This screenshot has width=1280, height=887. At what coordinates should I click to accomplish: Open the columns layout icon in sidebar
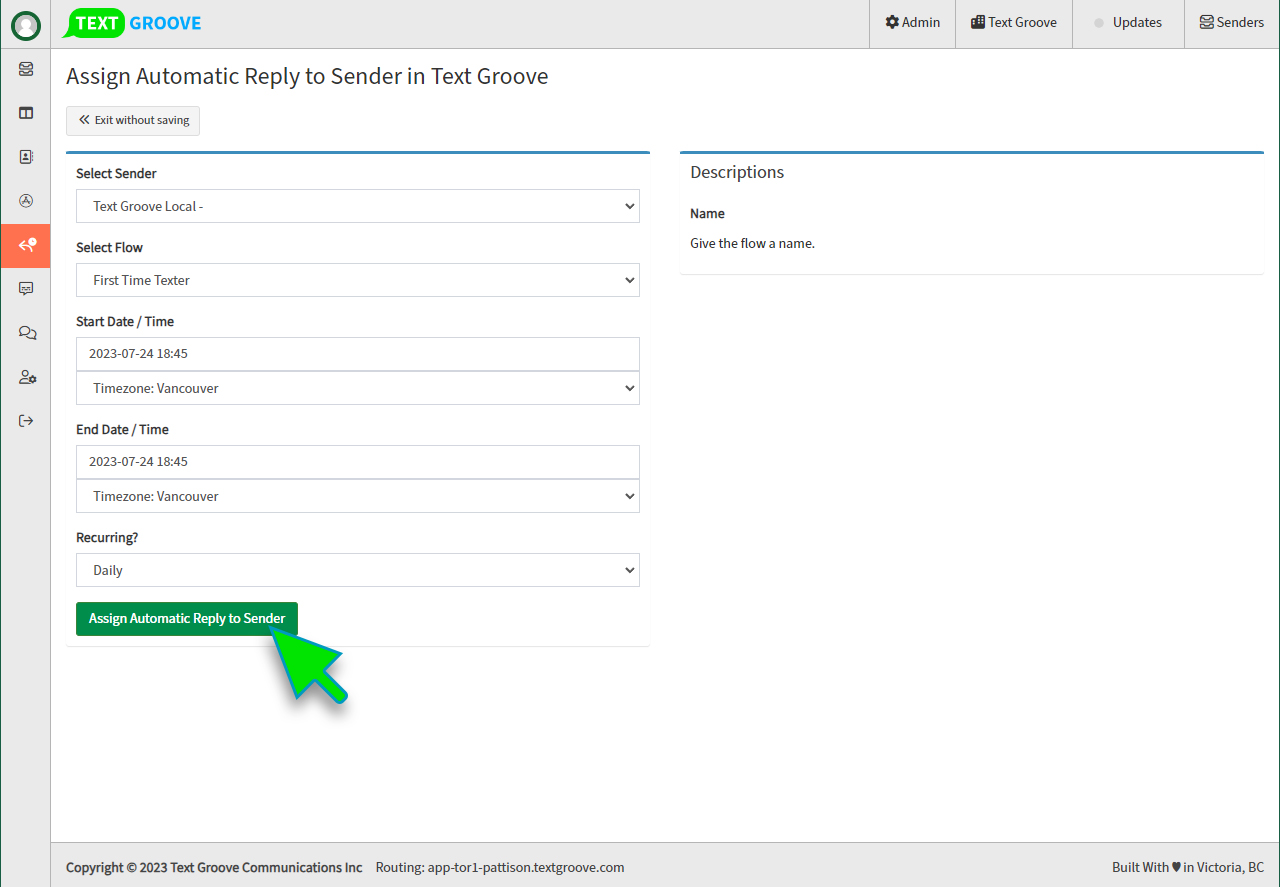[x=26, y=113]
